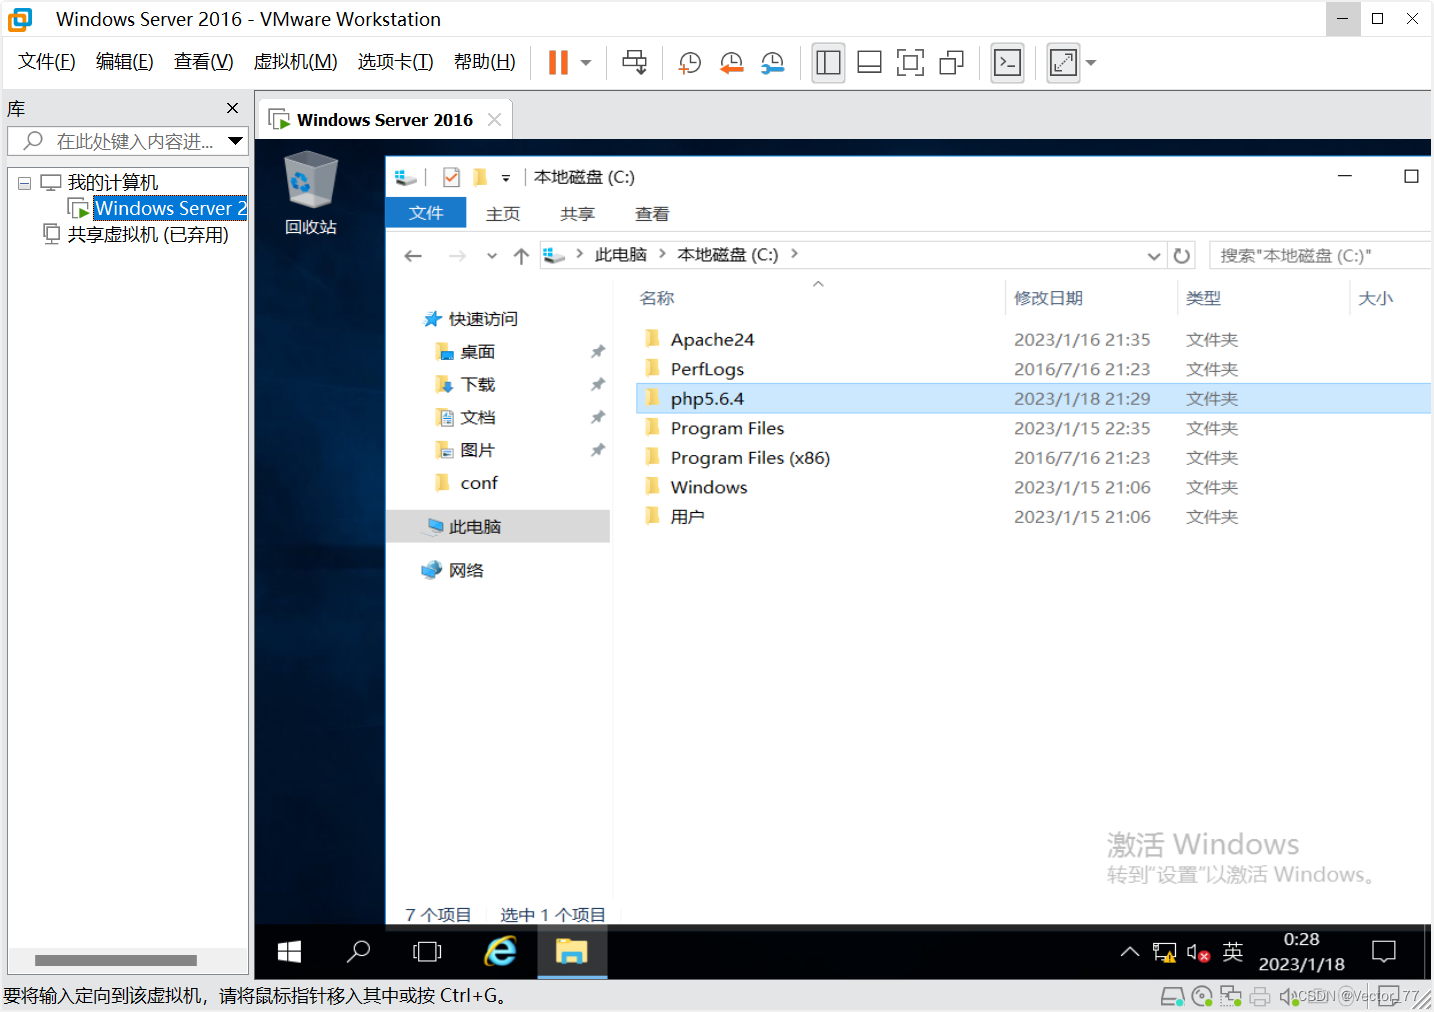1434x1012 pixels.
Task: Switch to the 查看 ribbon tab
Action: pos(652,214)
